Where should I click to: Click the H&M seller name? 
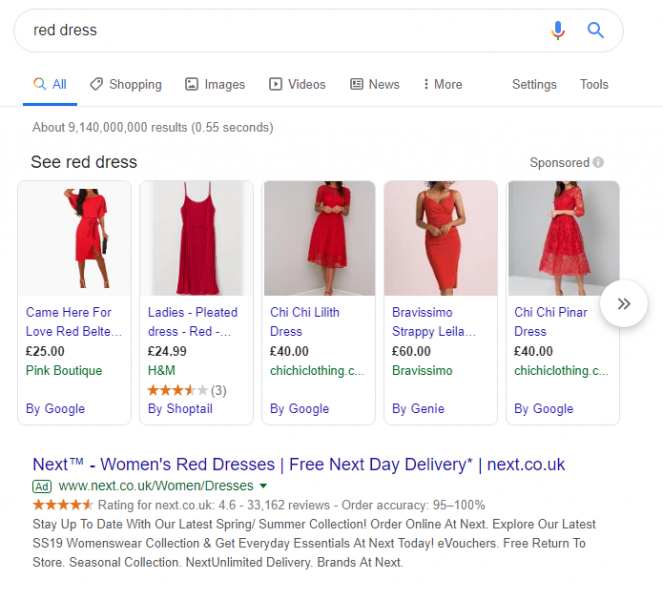point(162,371)
